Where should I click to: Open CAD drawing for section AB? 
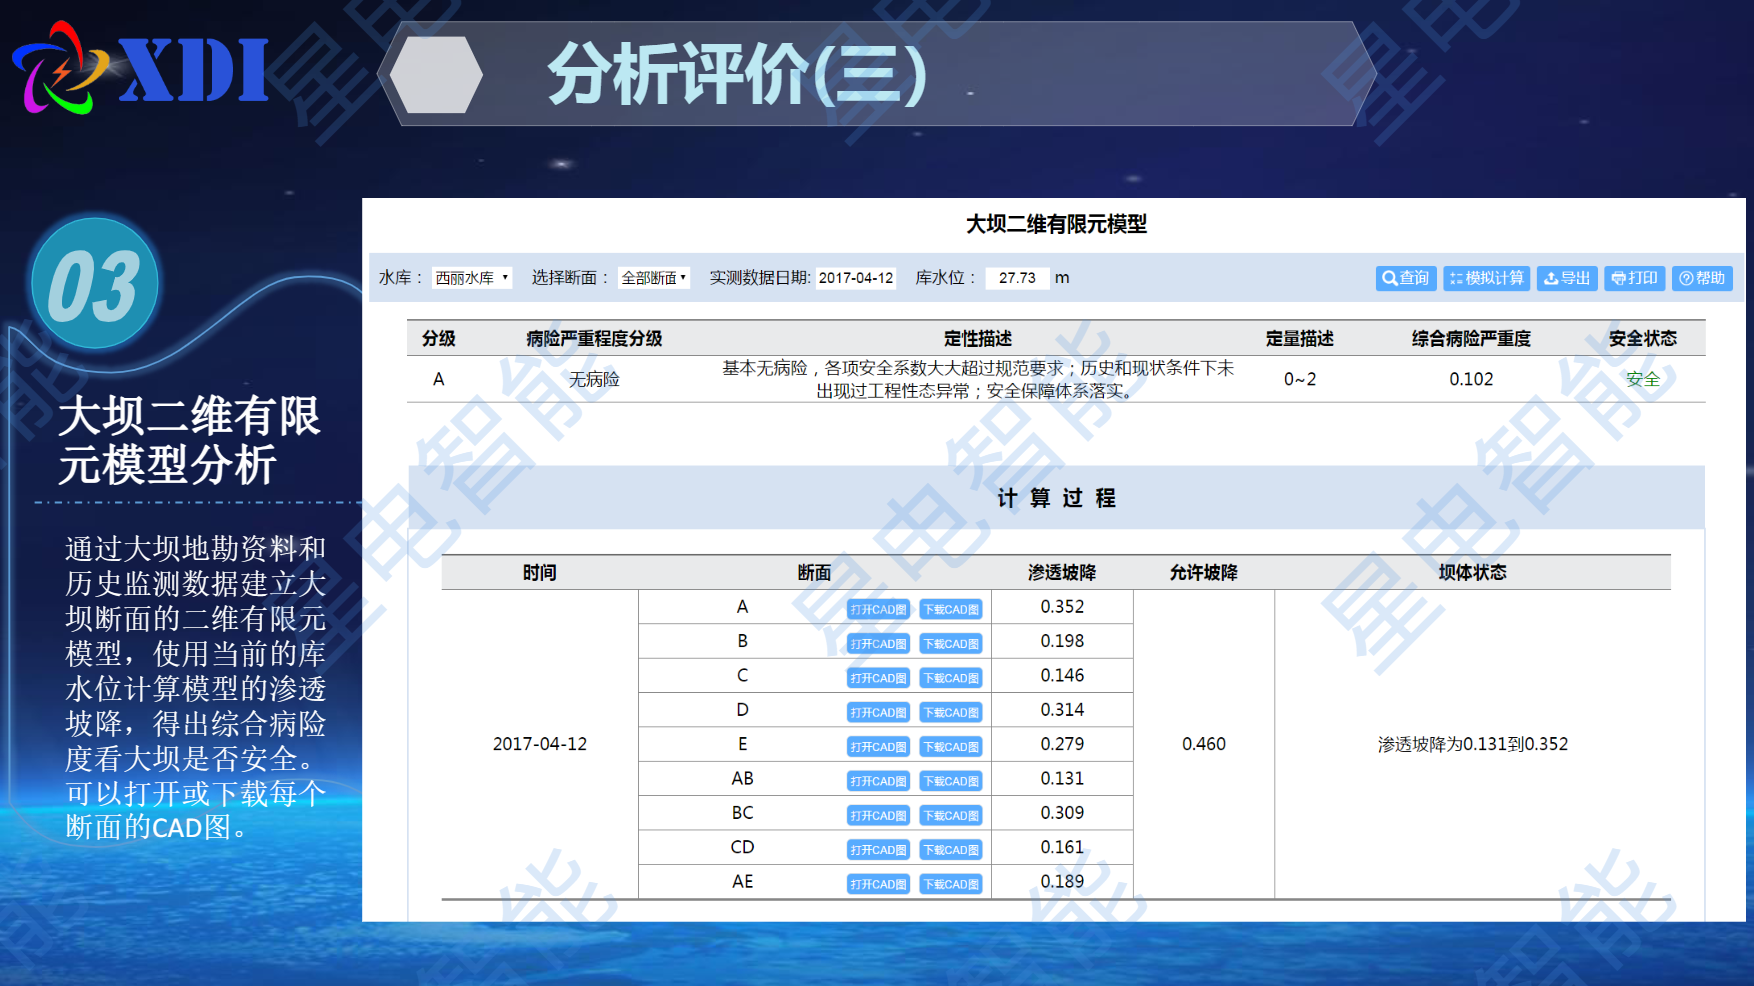click(x=878, y=781)
